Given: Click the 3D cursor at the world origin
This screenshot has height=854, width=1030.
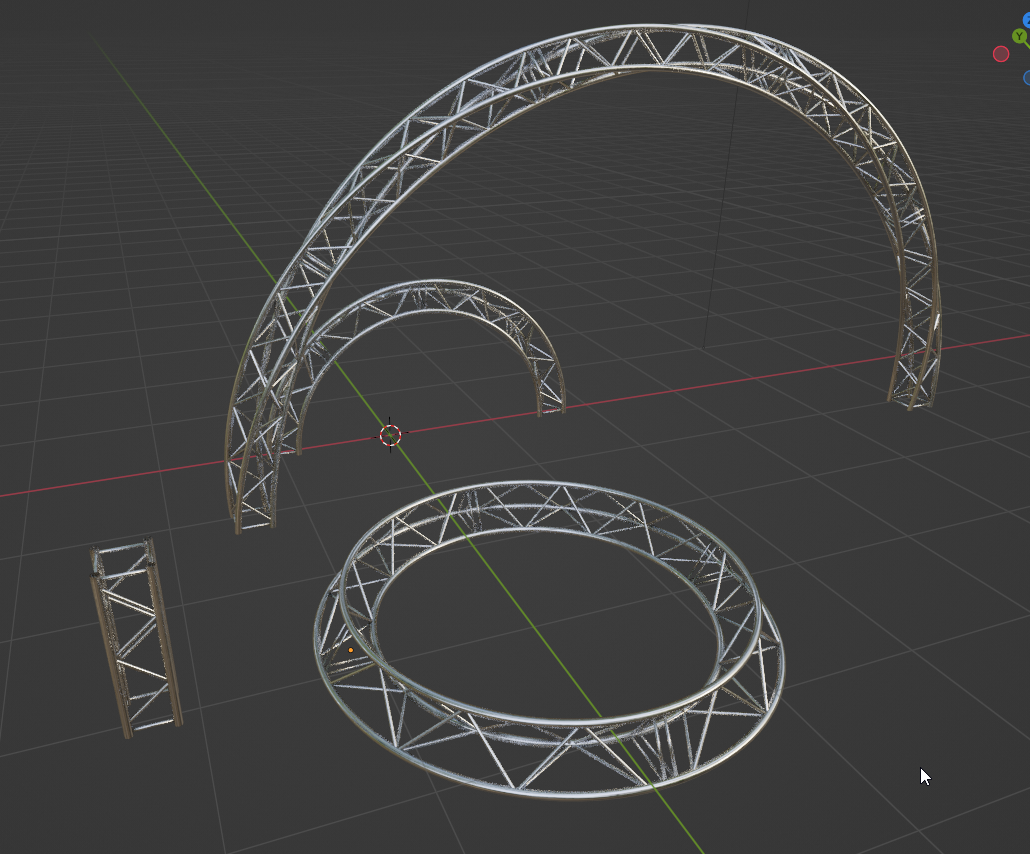Looking at the screenshot, I should 390,435.
